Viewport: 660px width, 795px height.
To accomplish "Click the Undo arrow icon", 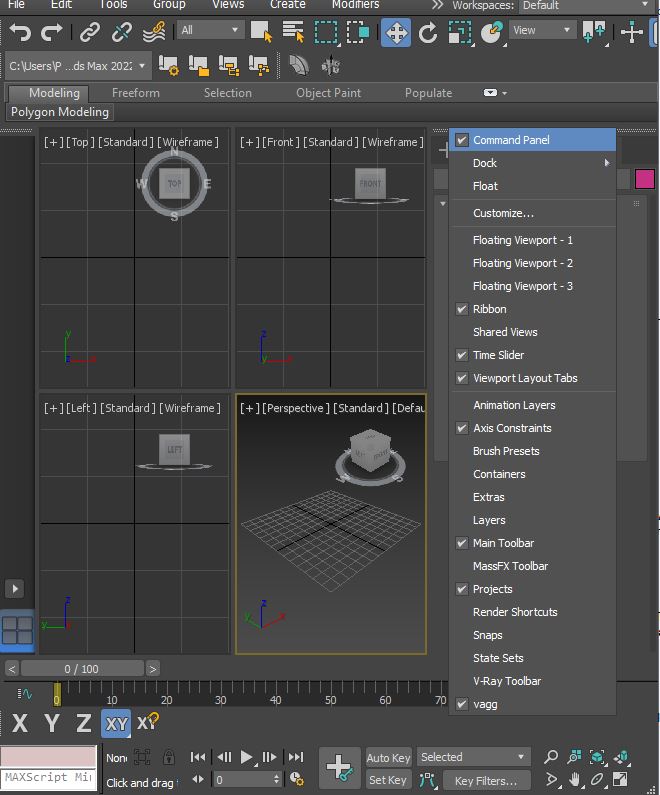I will pyautogui.click(x=20, y=32).
